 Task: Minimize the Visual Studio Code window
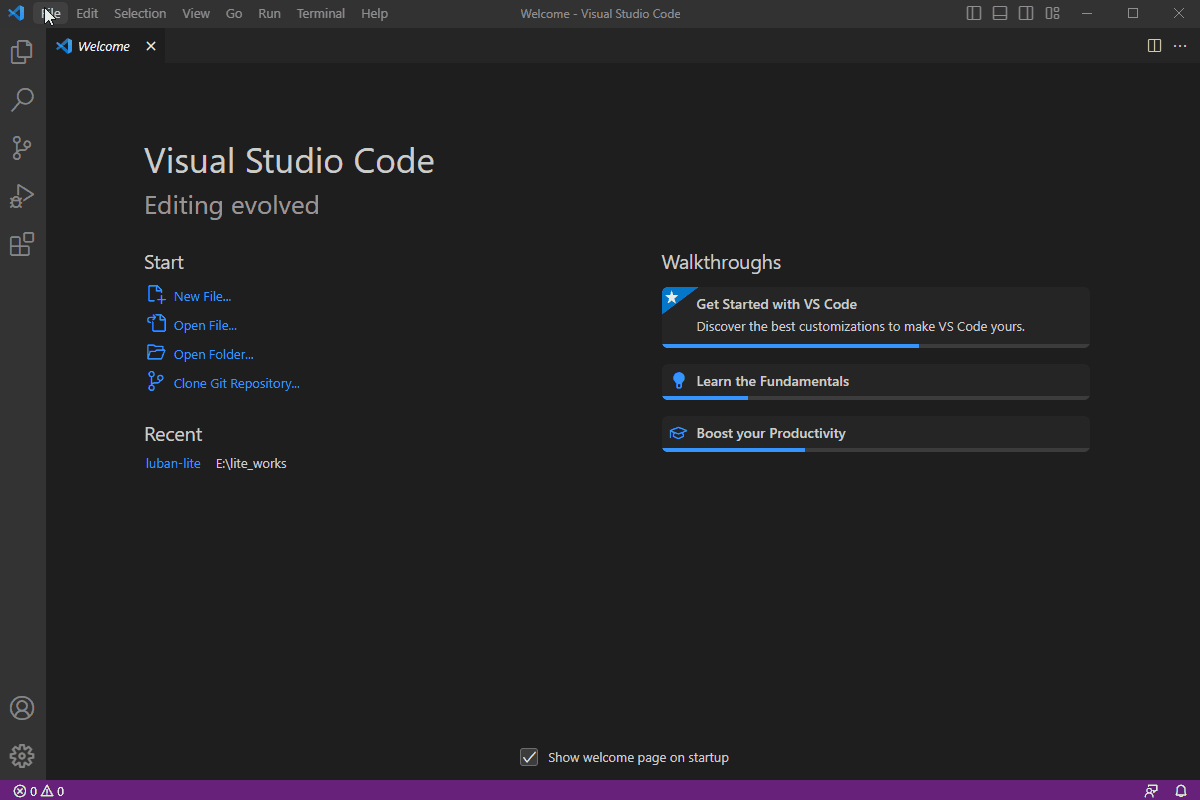tap(1085, 13)
